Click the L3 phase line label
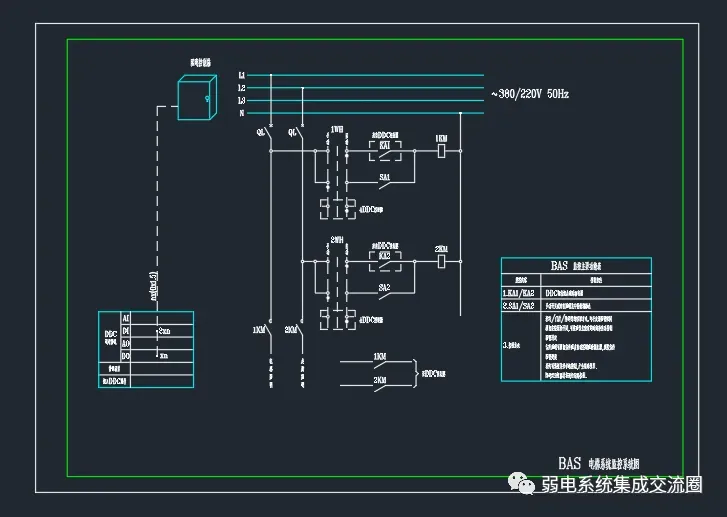The width and height of the screenshot is (727, 517). (242, 100)
